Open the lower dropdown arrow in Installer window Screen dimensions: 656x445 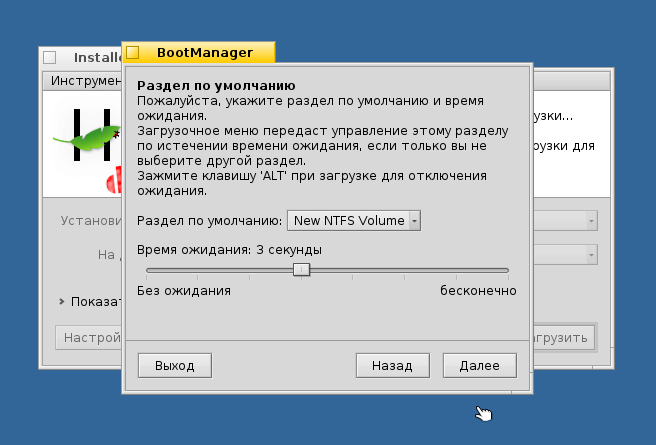click(591, 254)
